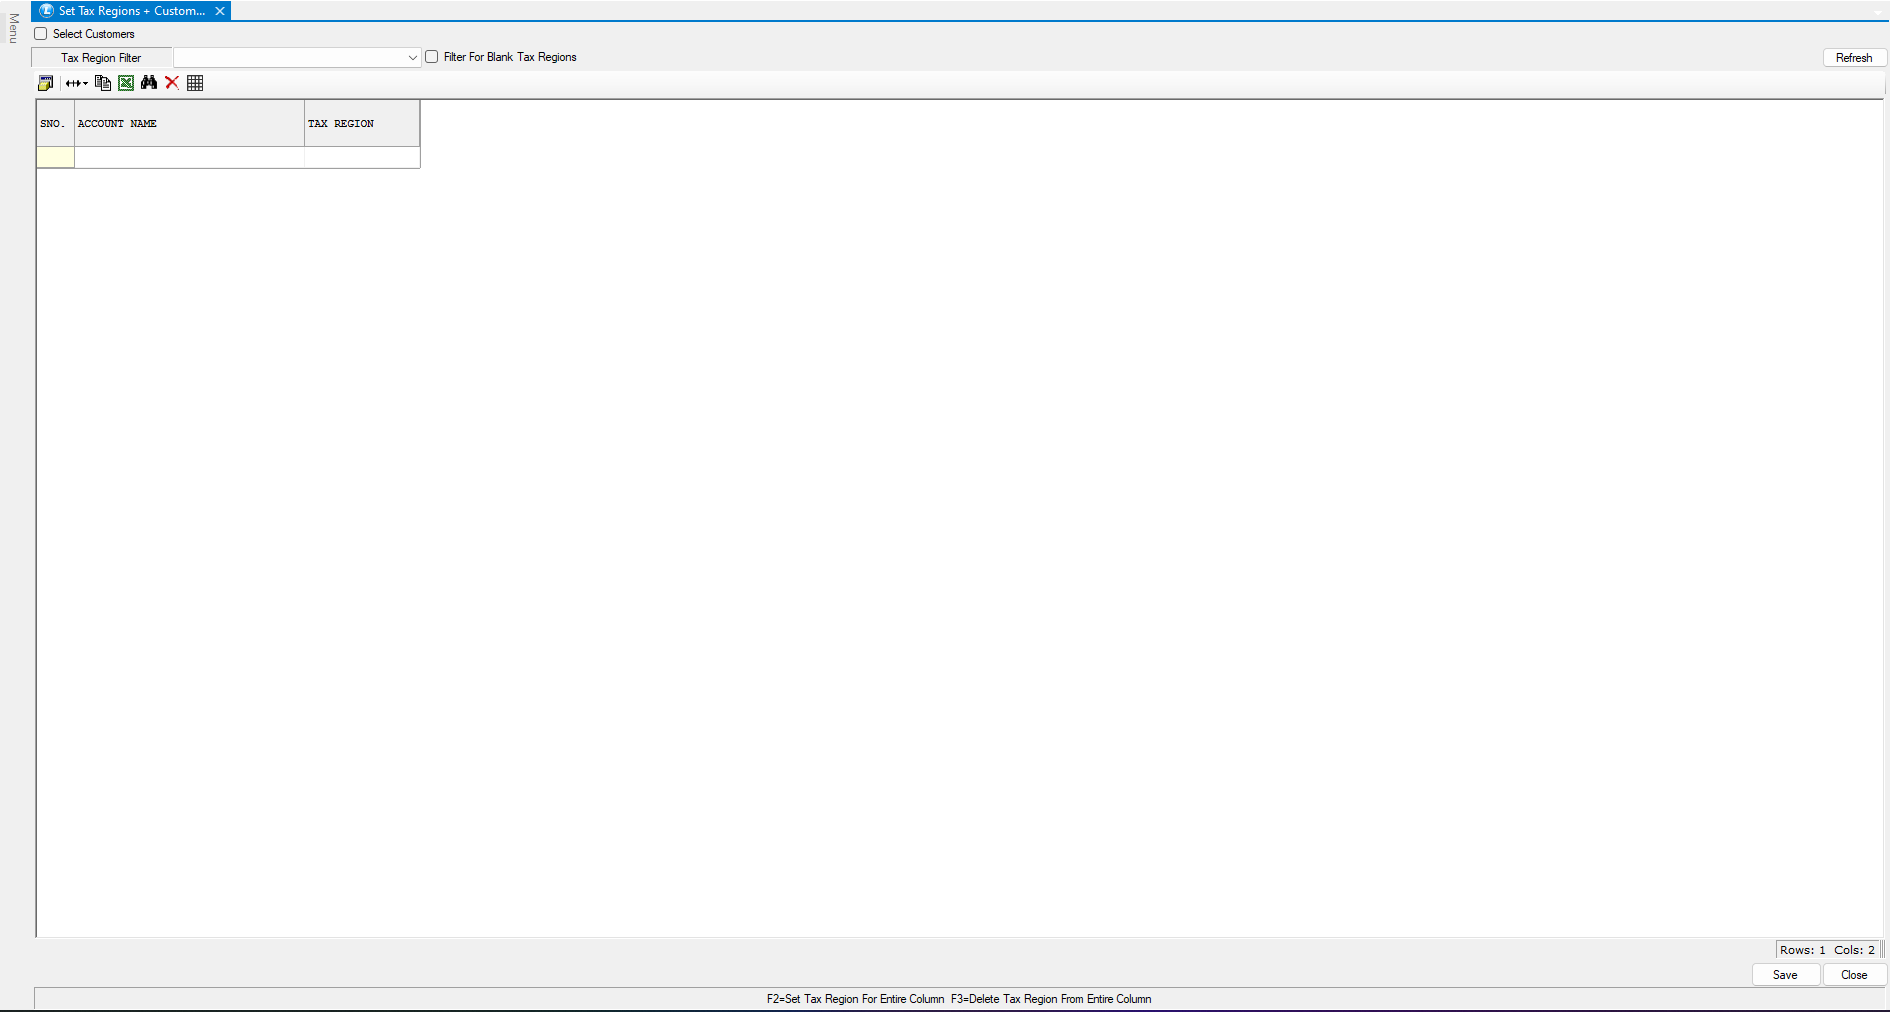Click the column width arrows icon
Image resolution: width=1890 pixels, height=1012 pixels.
76,83
